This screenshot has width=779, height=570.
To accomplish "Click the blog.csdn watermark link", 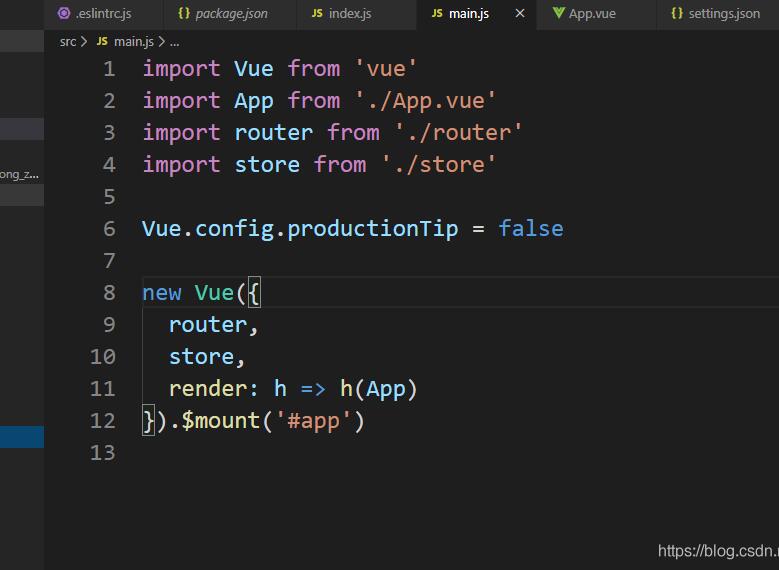I will pyautogui.click(x=716, y=551).
